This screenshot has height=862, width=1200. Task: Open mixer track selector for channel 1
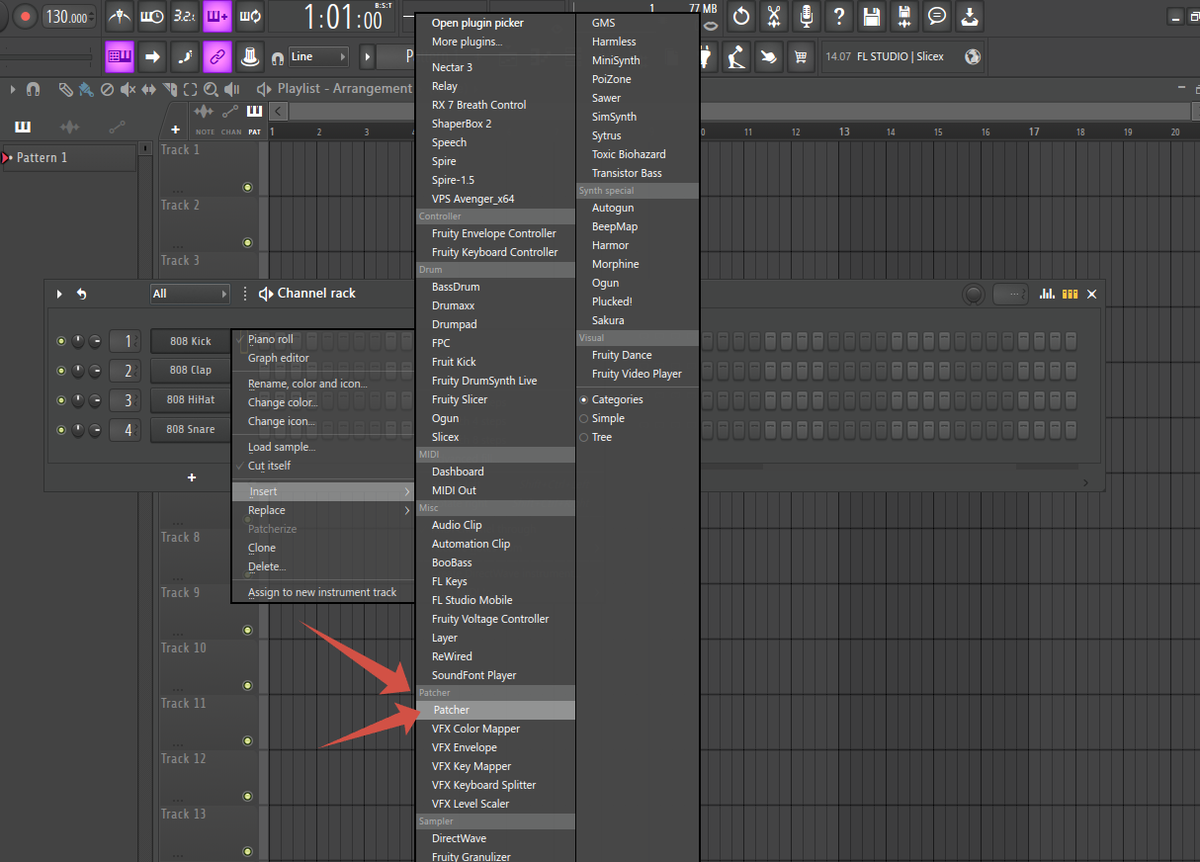[125, 341]
